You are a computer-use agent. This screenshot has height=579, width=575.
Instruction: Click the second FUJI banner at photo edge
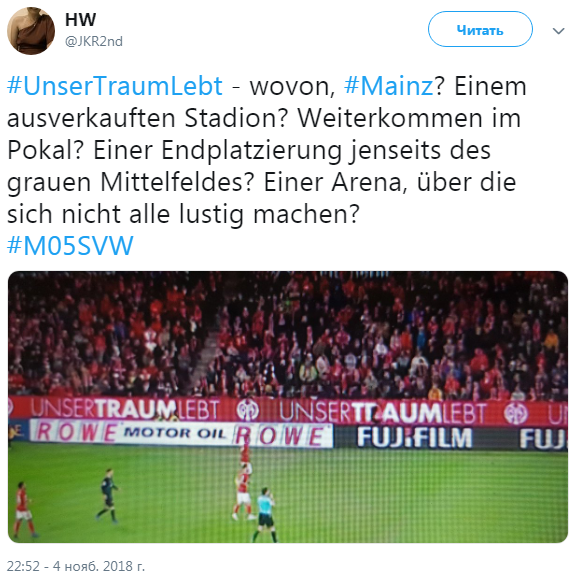(543, 439)
